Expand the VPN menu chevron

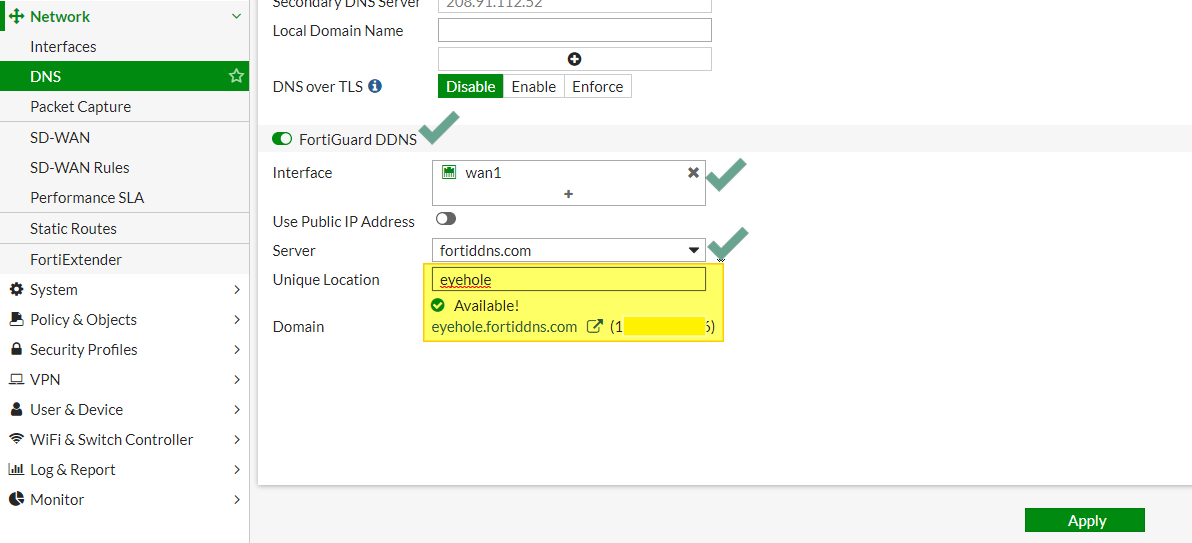click(x=237, y=379)
